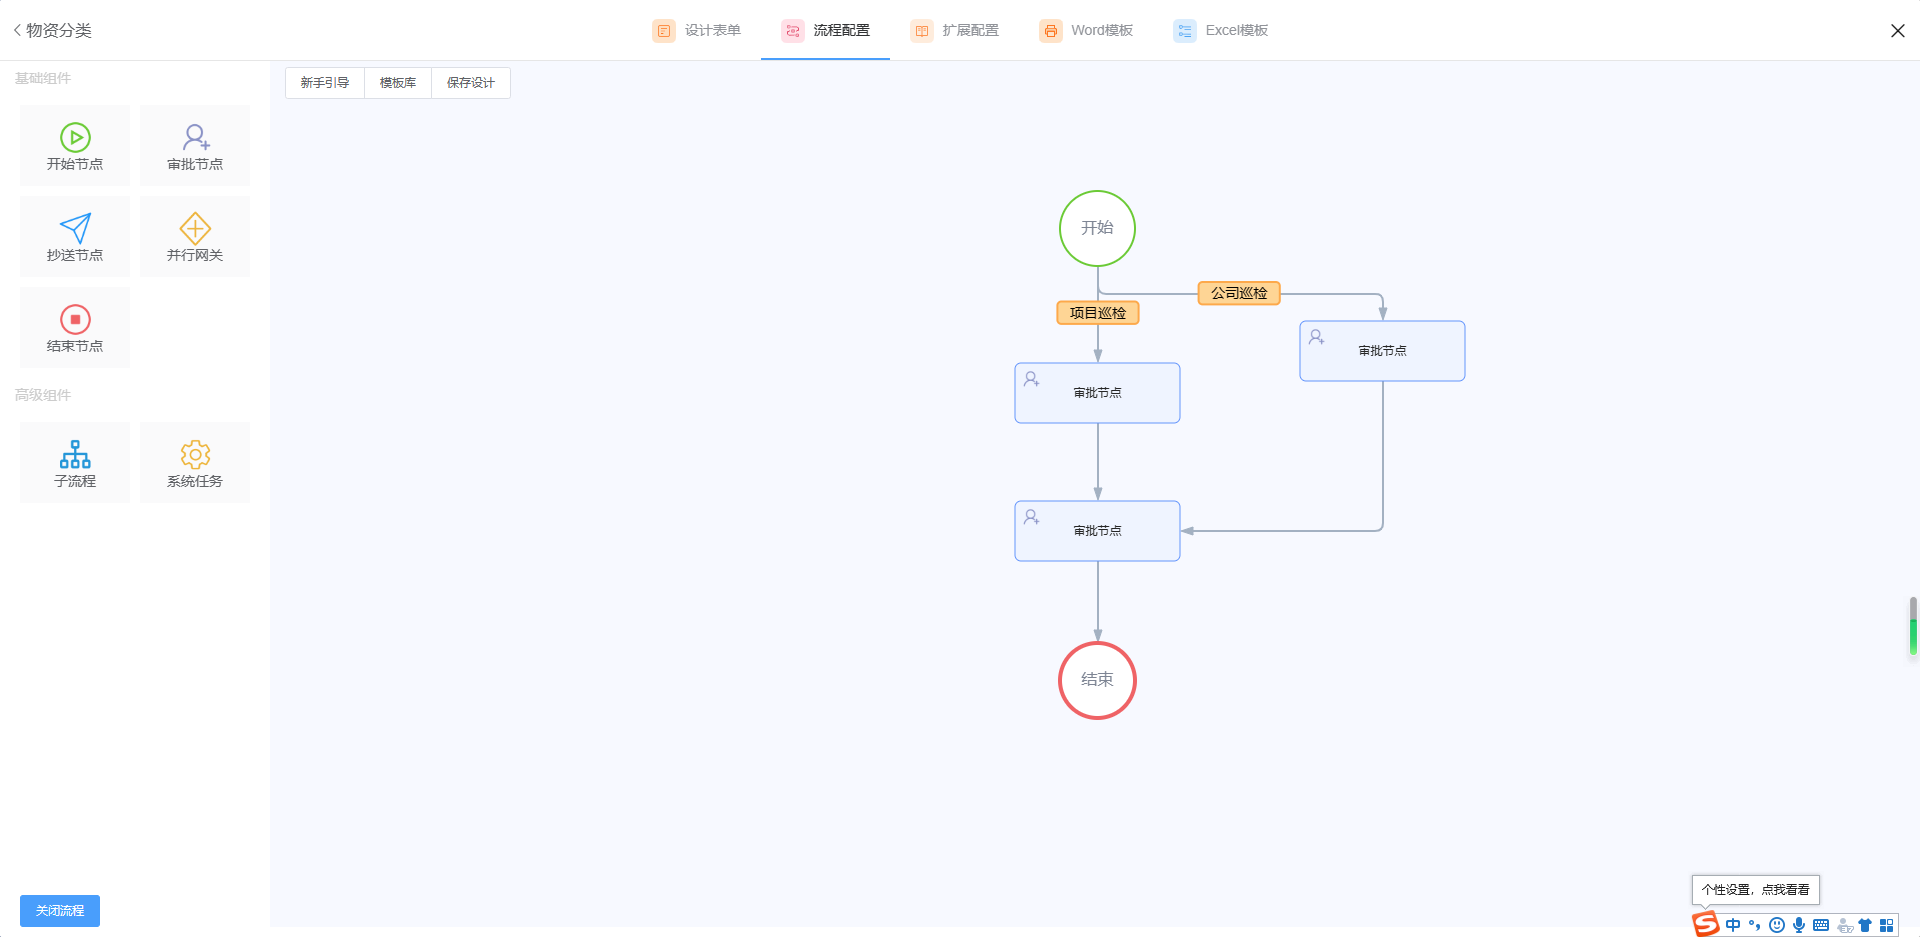Viewport: 1920px width, 937px height.
Task: Select the right-branch 审批节点 box
Action: [x=1382, y=351]
